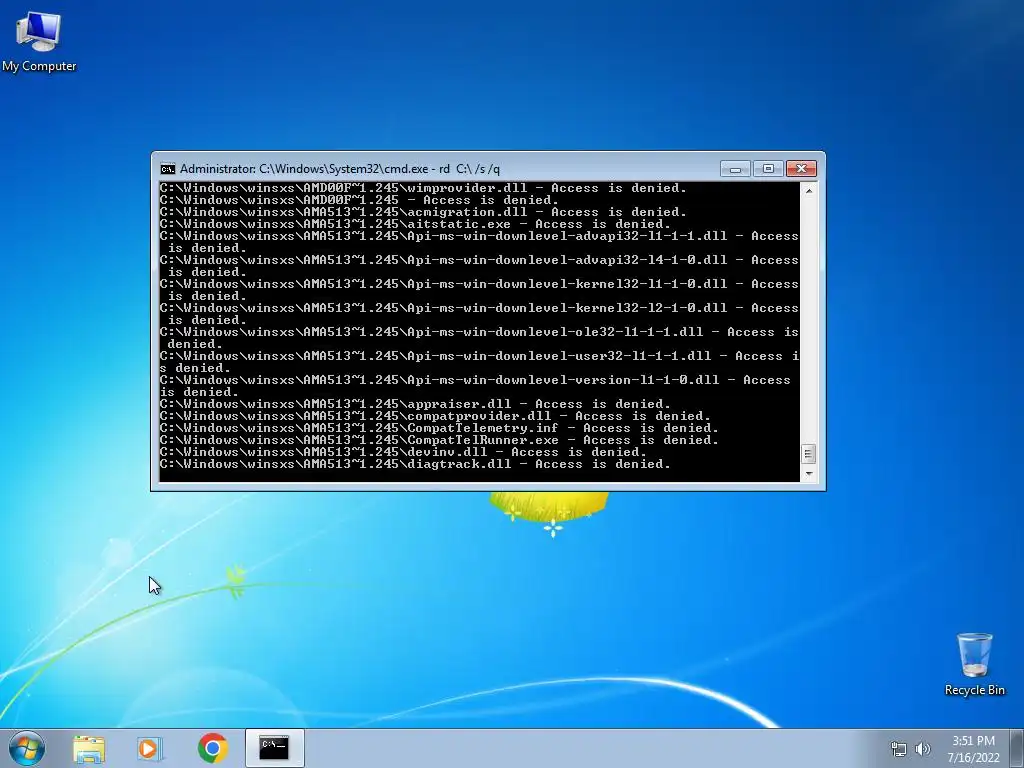This screenshot has height=768, width=1024.
Task: Click the console scrollbar thumb
Action: pyautogui.click(x=808, y=453)
